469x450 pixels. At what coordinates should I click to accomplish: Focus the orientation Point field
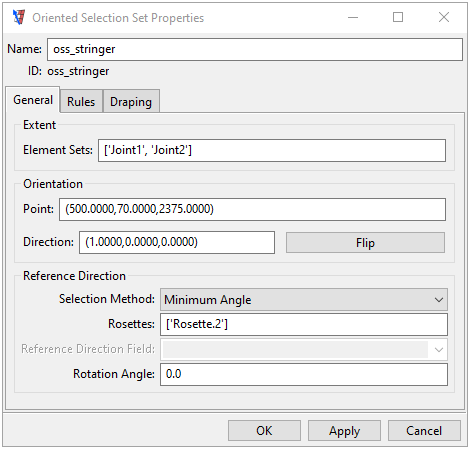click(252, 209)
